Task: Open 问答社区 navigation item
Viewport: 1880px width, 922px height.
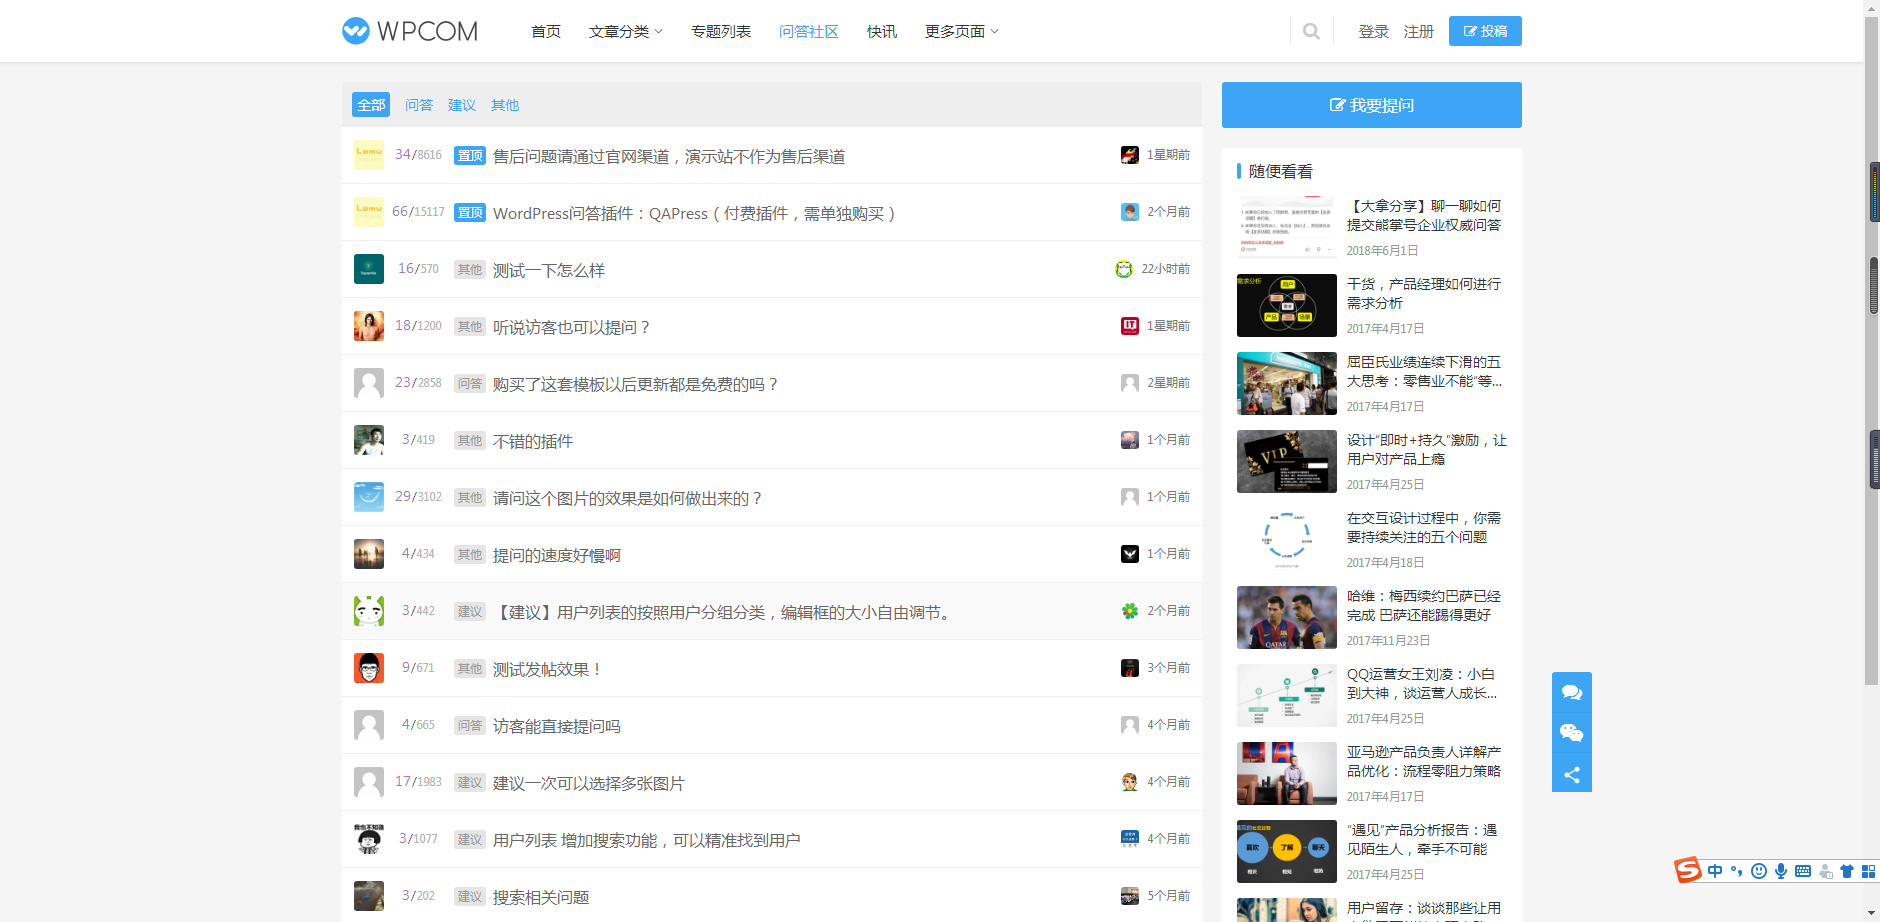Action: pyautogui.click(x=809, y=32)
